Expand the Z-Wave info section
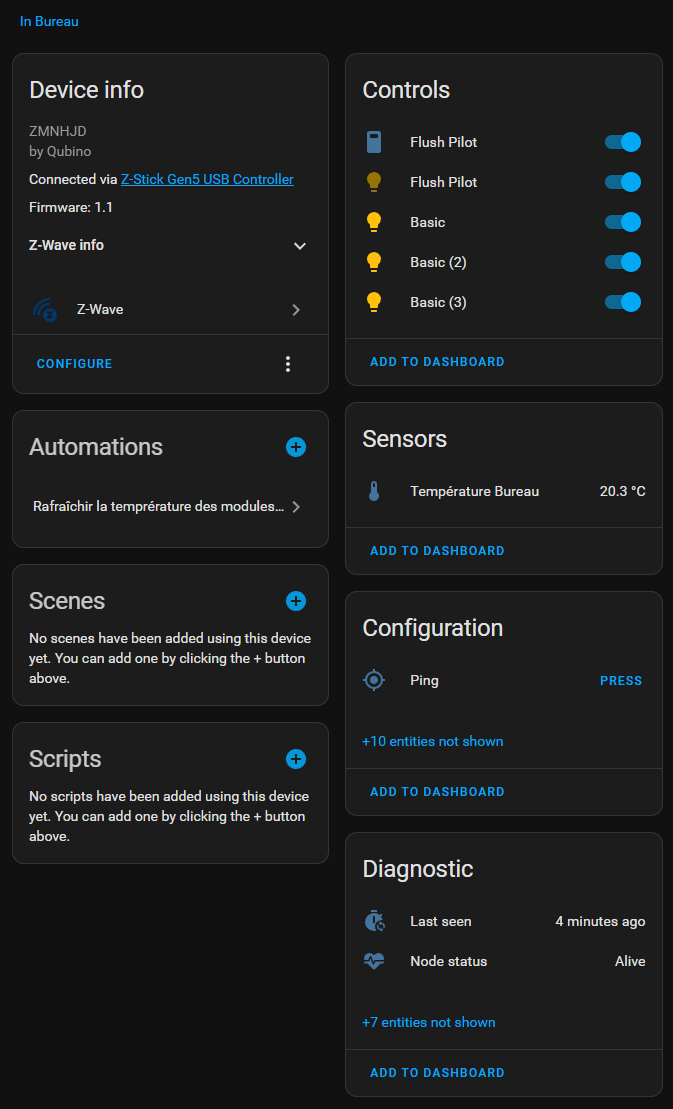 [x=299, y=246]
